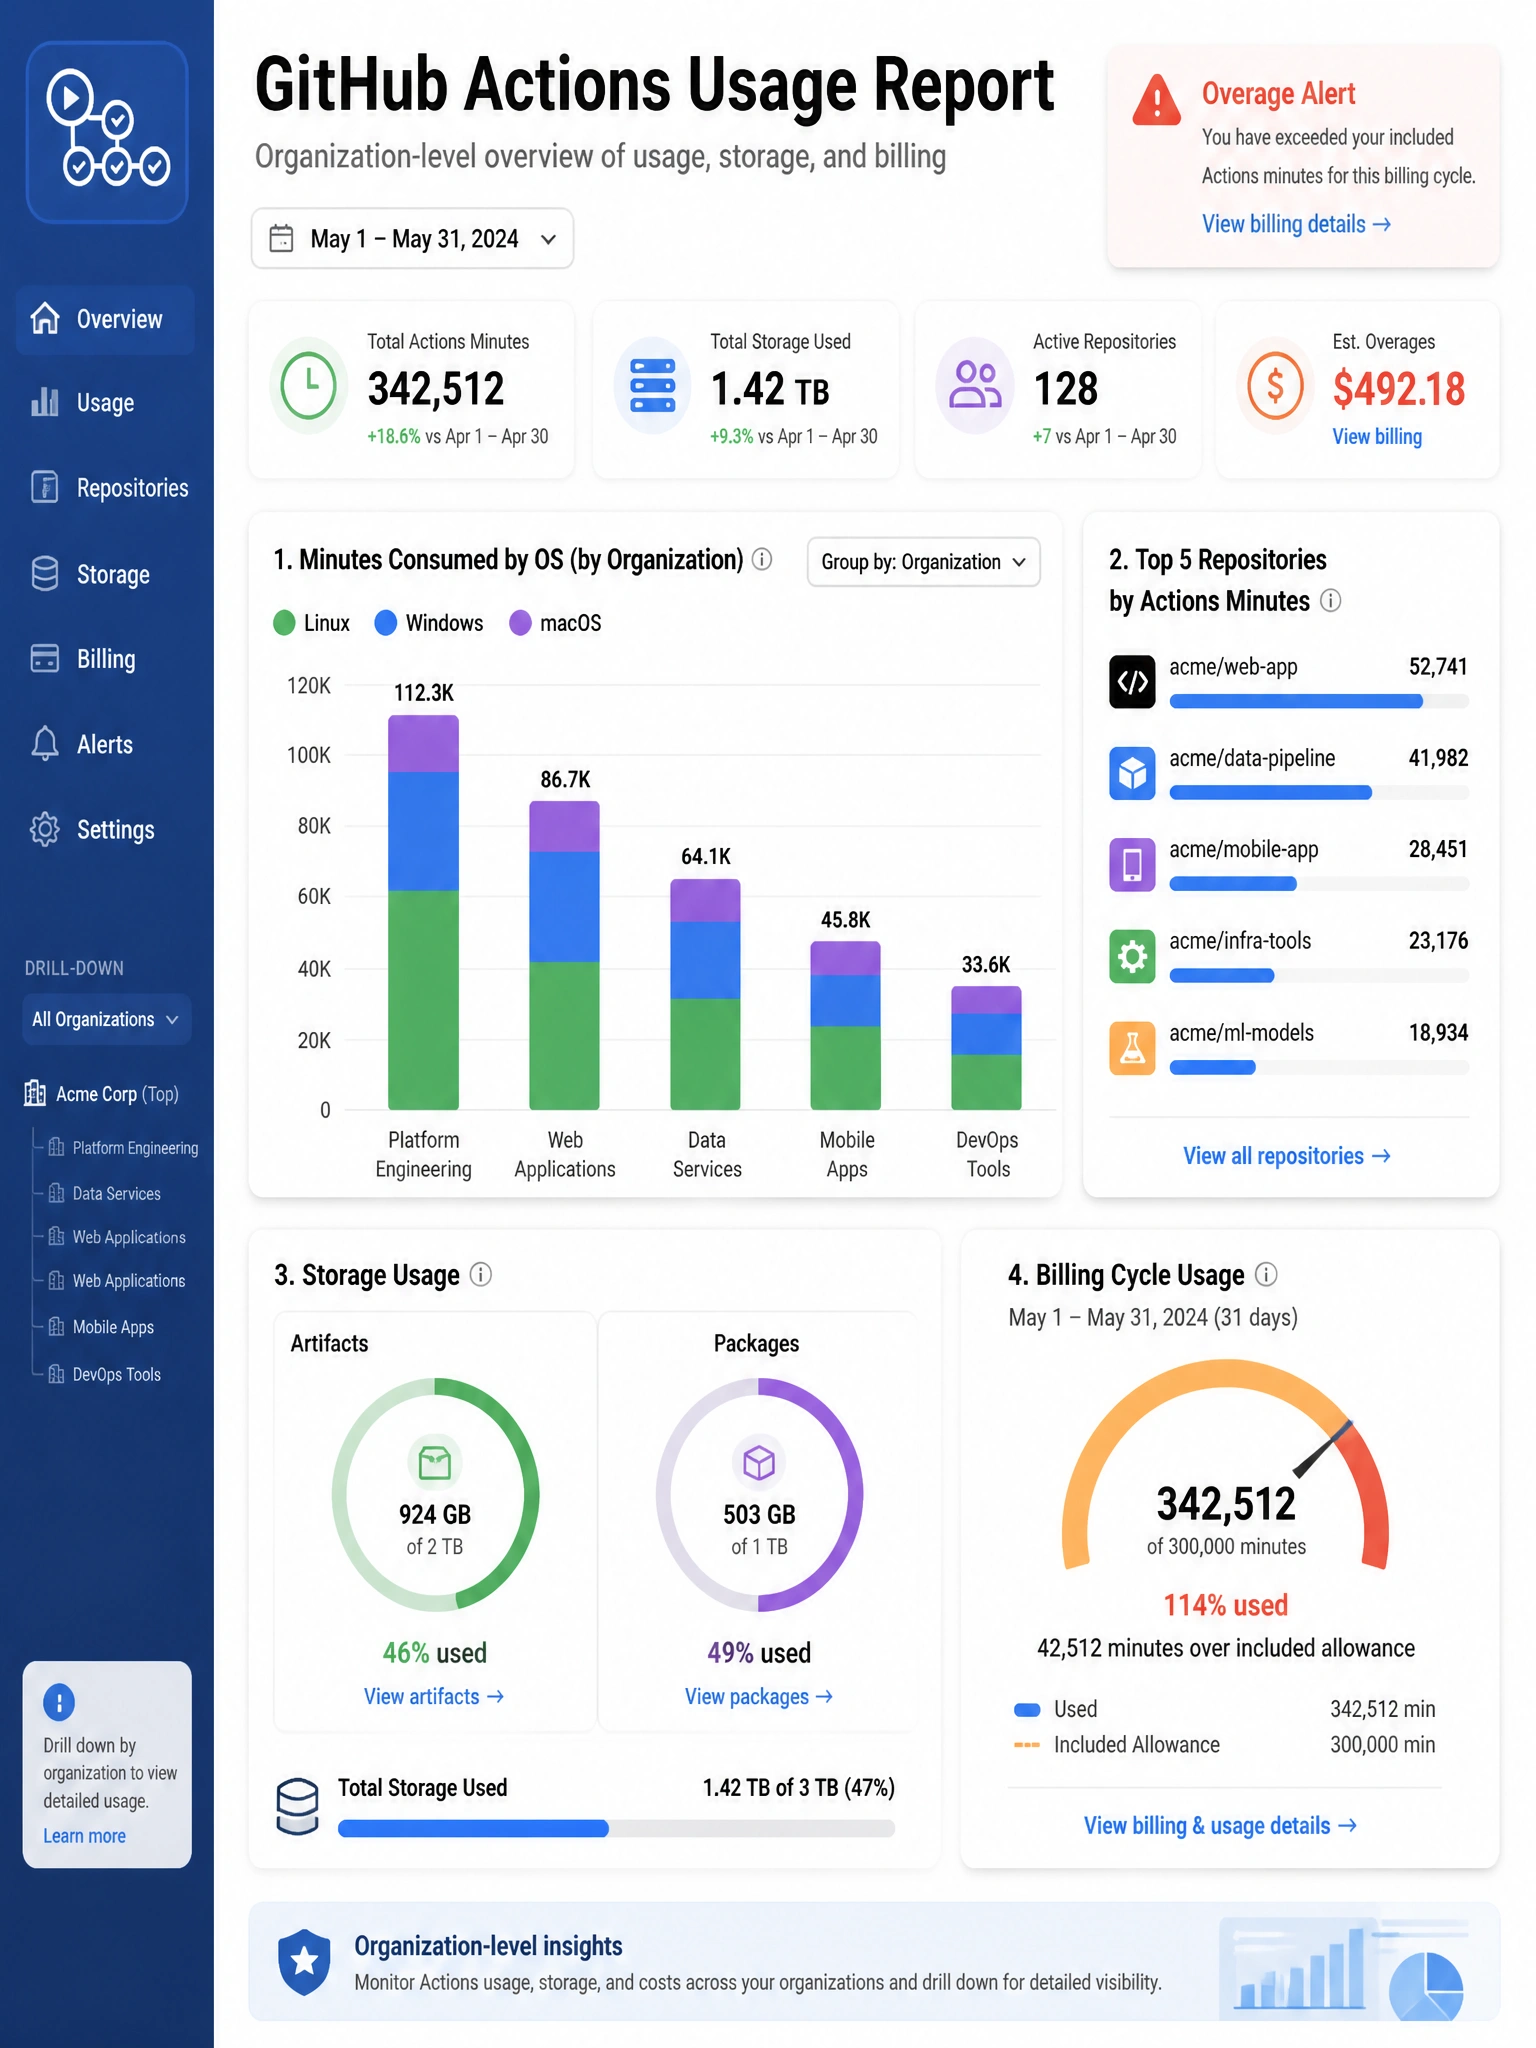Toggle the Linux legend series
The width and height of the screenshot is (1536, 2048).
312,623
